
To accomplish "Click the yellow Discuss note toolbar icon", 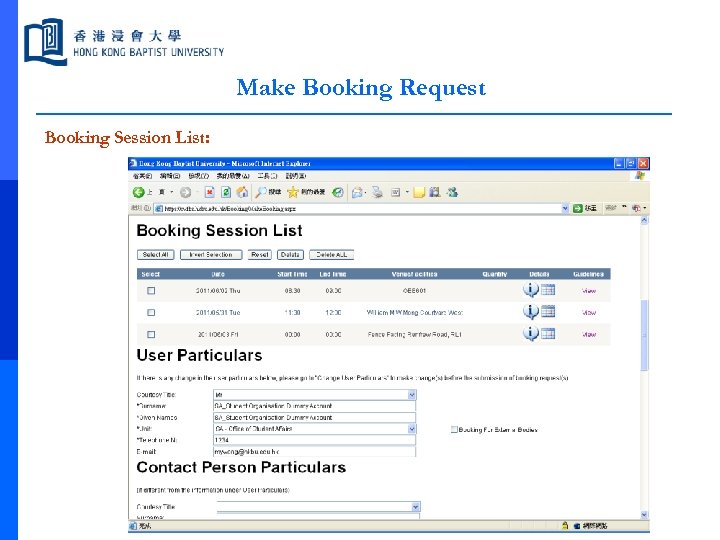I will tap(418, 192).
